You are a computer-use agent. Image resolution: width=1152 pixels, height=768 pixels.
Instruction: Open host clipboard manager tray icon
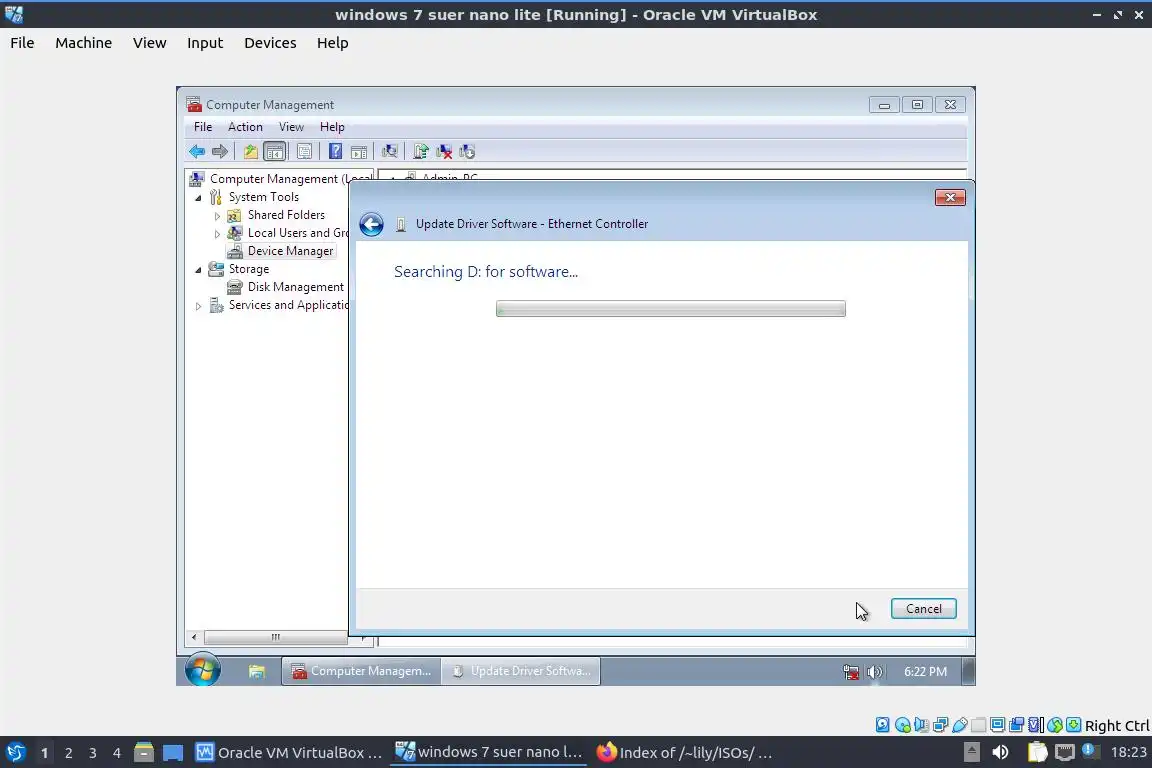tap(1037, 752)
